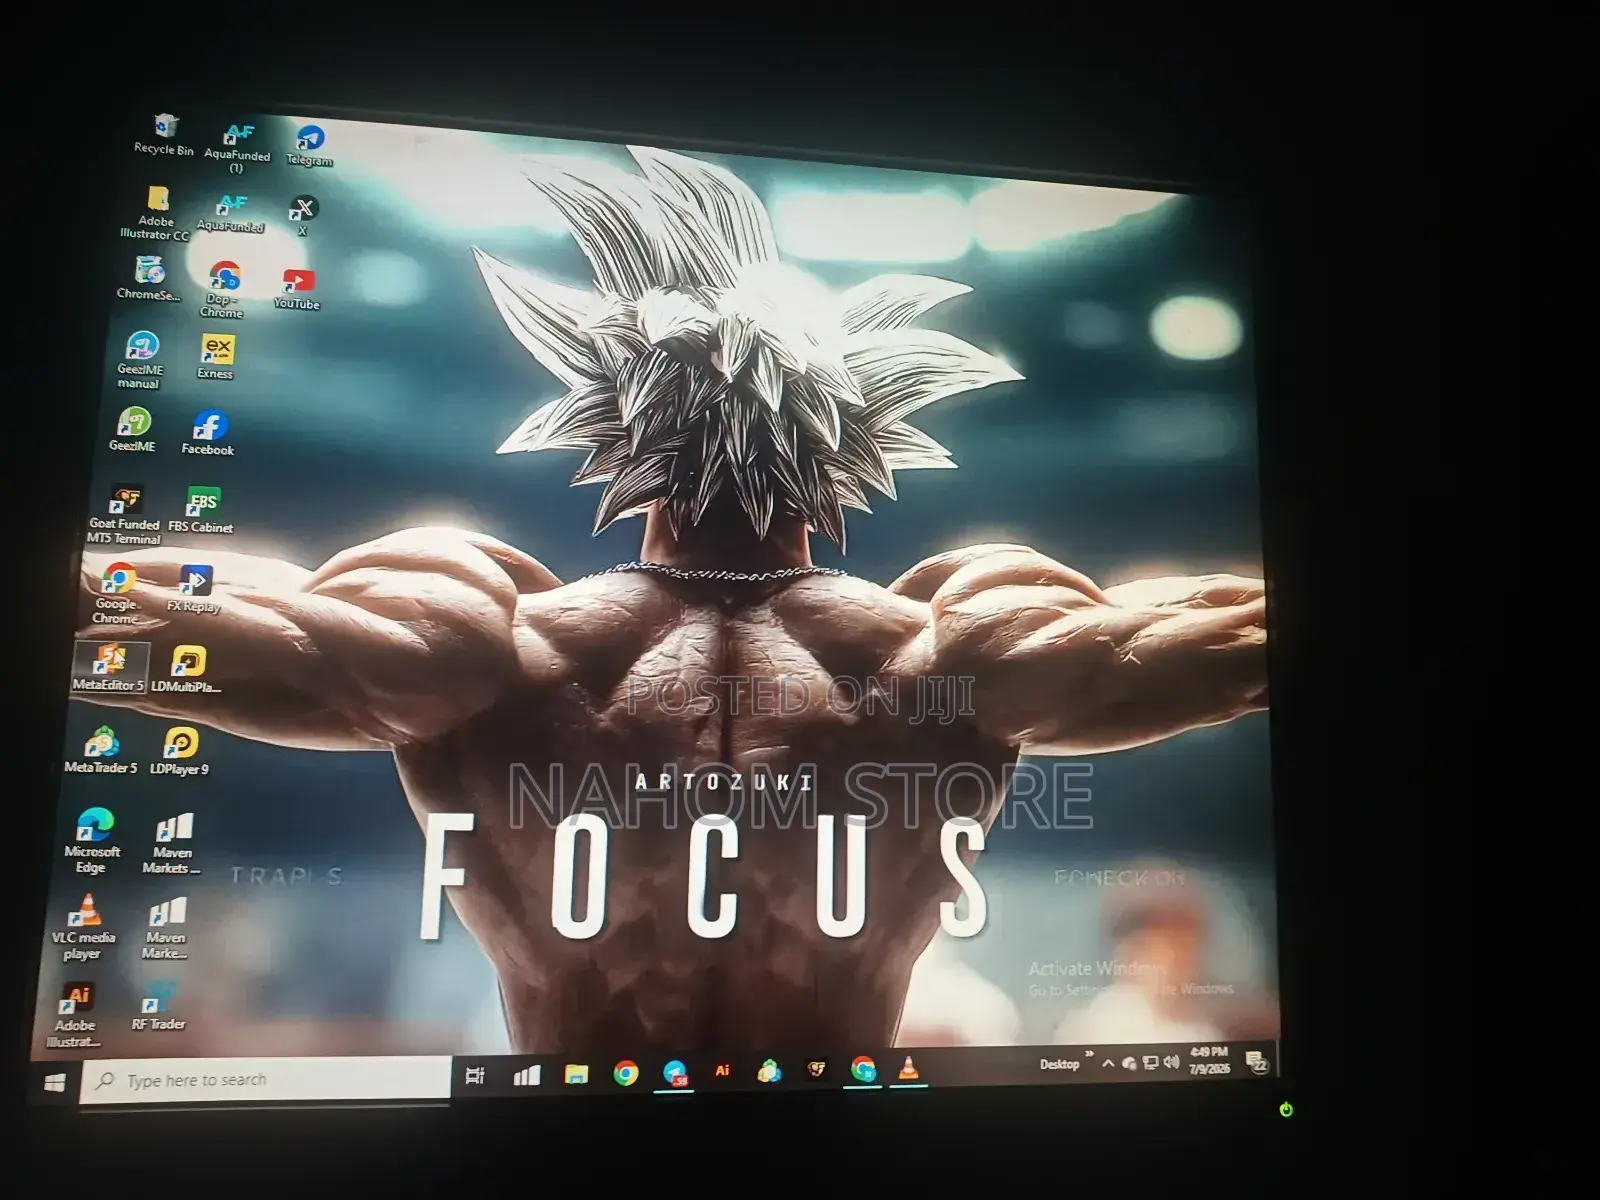This screenshot has height=1200, width=1600.
Task: Open the Recycle Bin desktop icon
Action: click(165, 134)
